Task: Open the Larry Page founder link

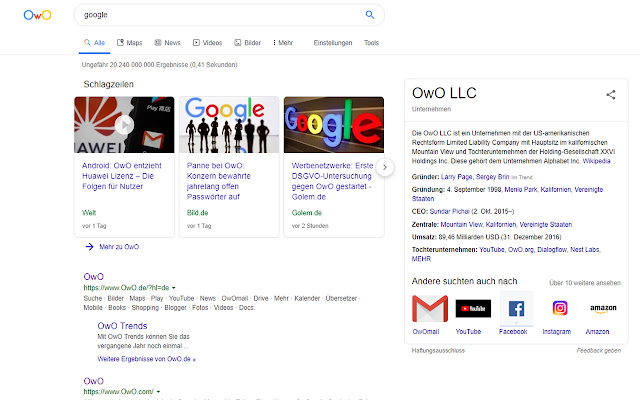Action: coord(456,177)
